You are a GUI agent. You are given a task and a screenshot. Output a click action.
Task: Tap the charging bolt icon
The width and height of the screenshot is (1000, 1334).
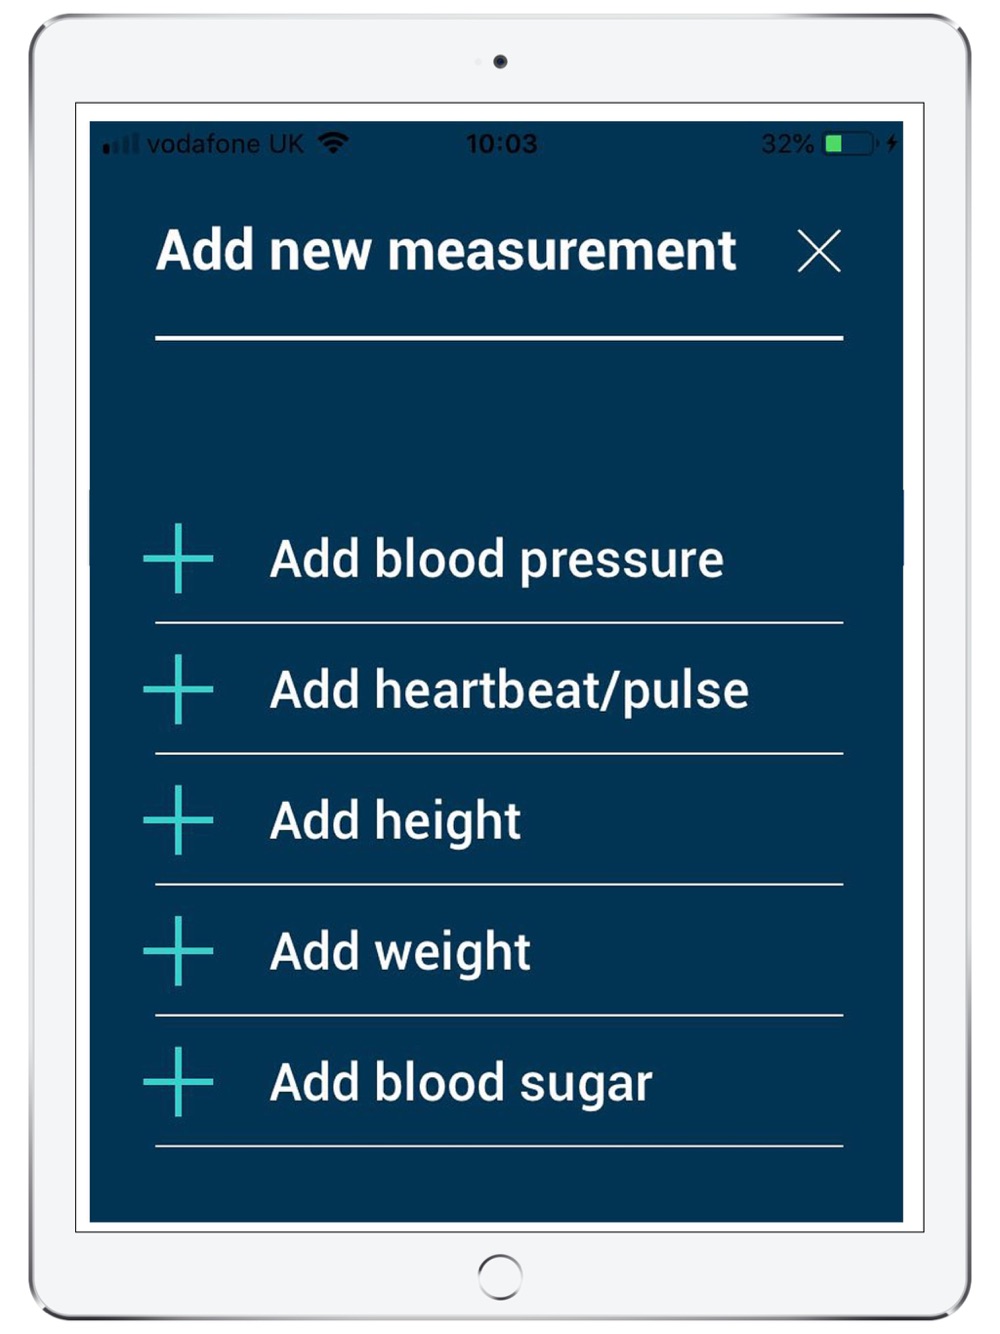(x=891, y=144)
